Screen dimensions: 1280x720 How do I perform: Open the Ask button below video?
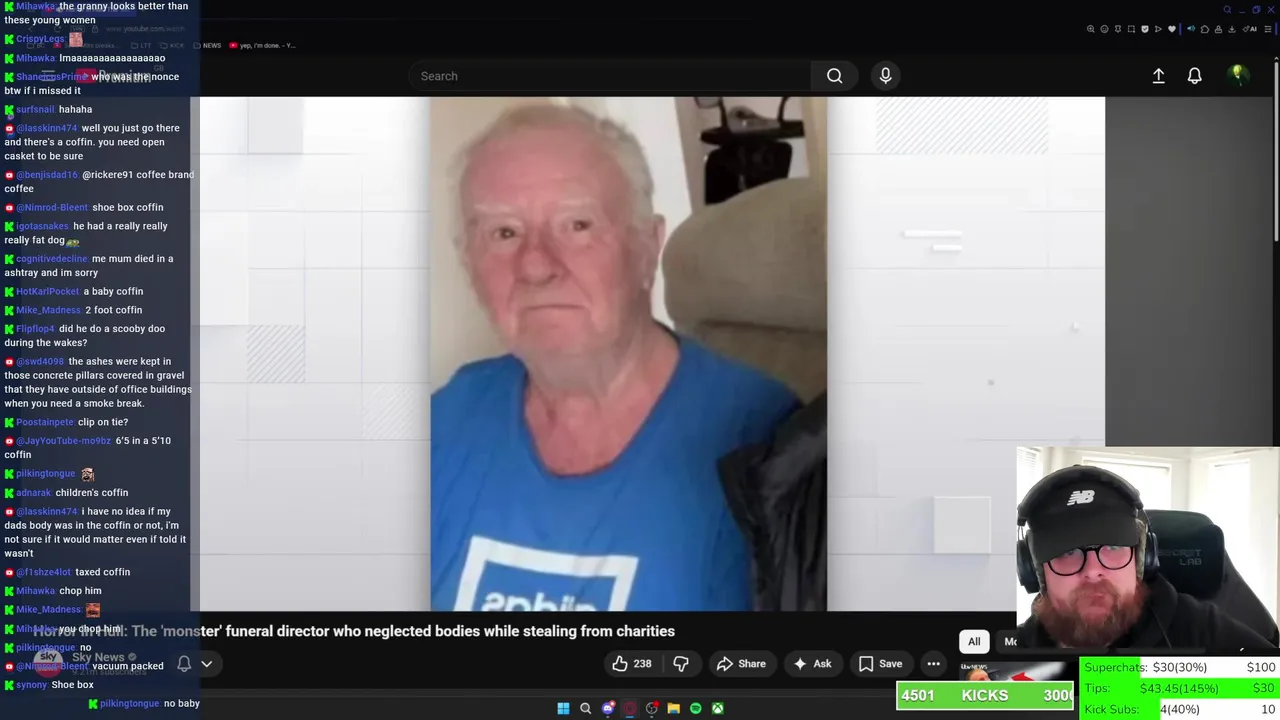tap(811, 663)
